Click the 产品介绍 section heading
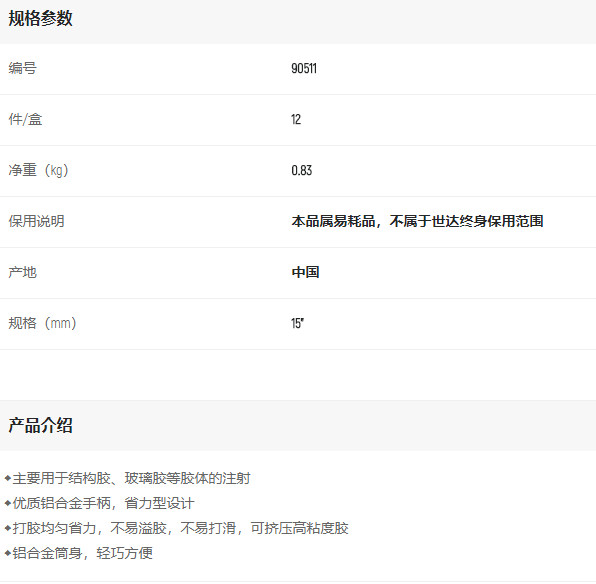 (40, 425)
